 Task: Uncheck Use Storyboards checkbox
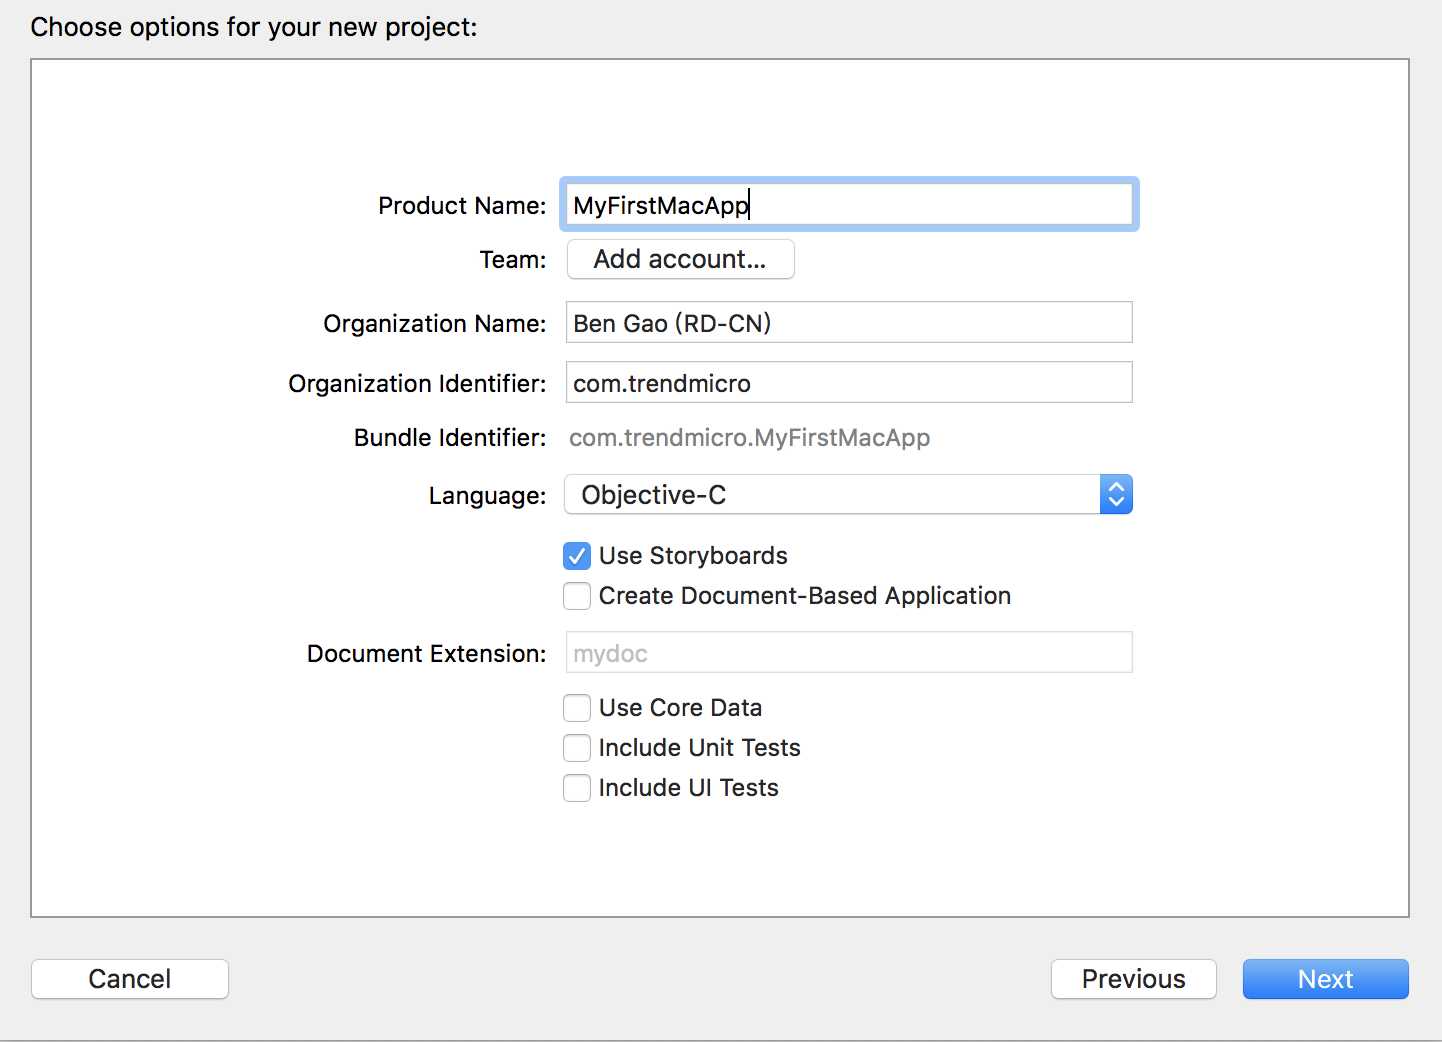[577, 556]
